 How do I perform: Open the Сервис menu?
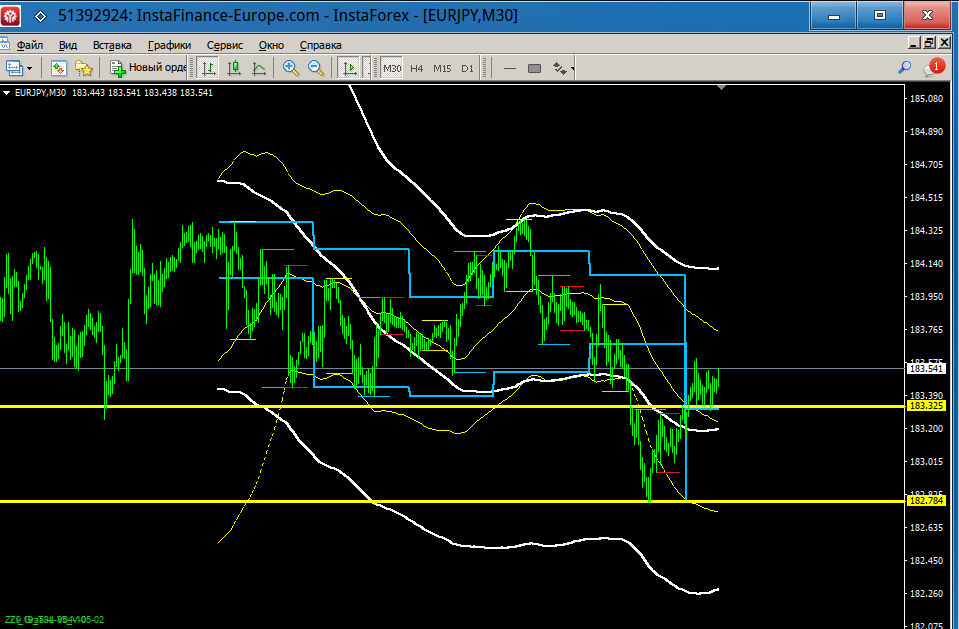click(x=224, y=45)
